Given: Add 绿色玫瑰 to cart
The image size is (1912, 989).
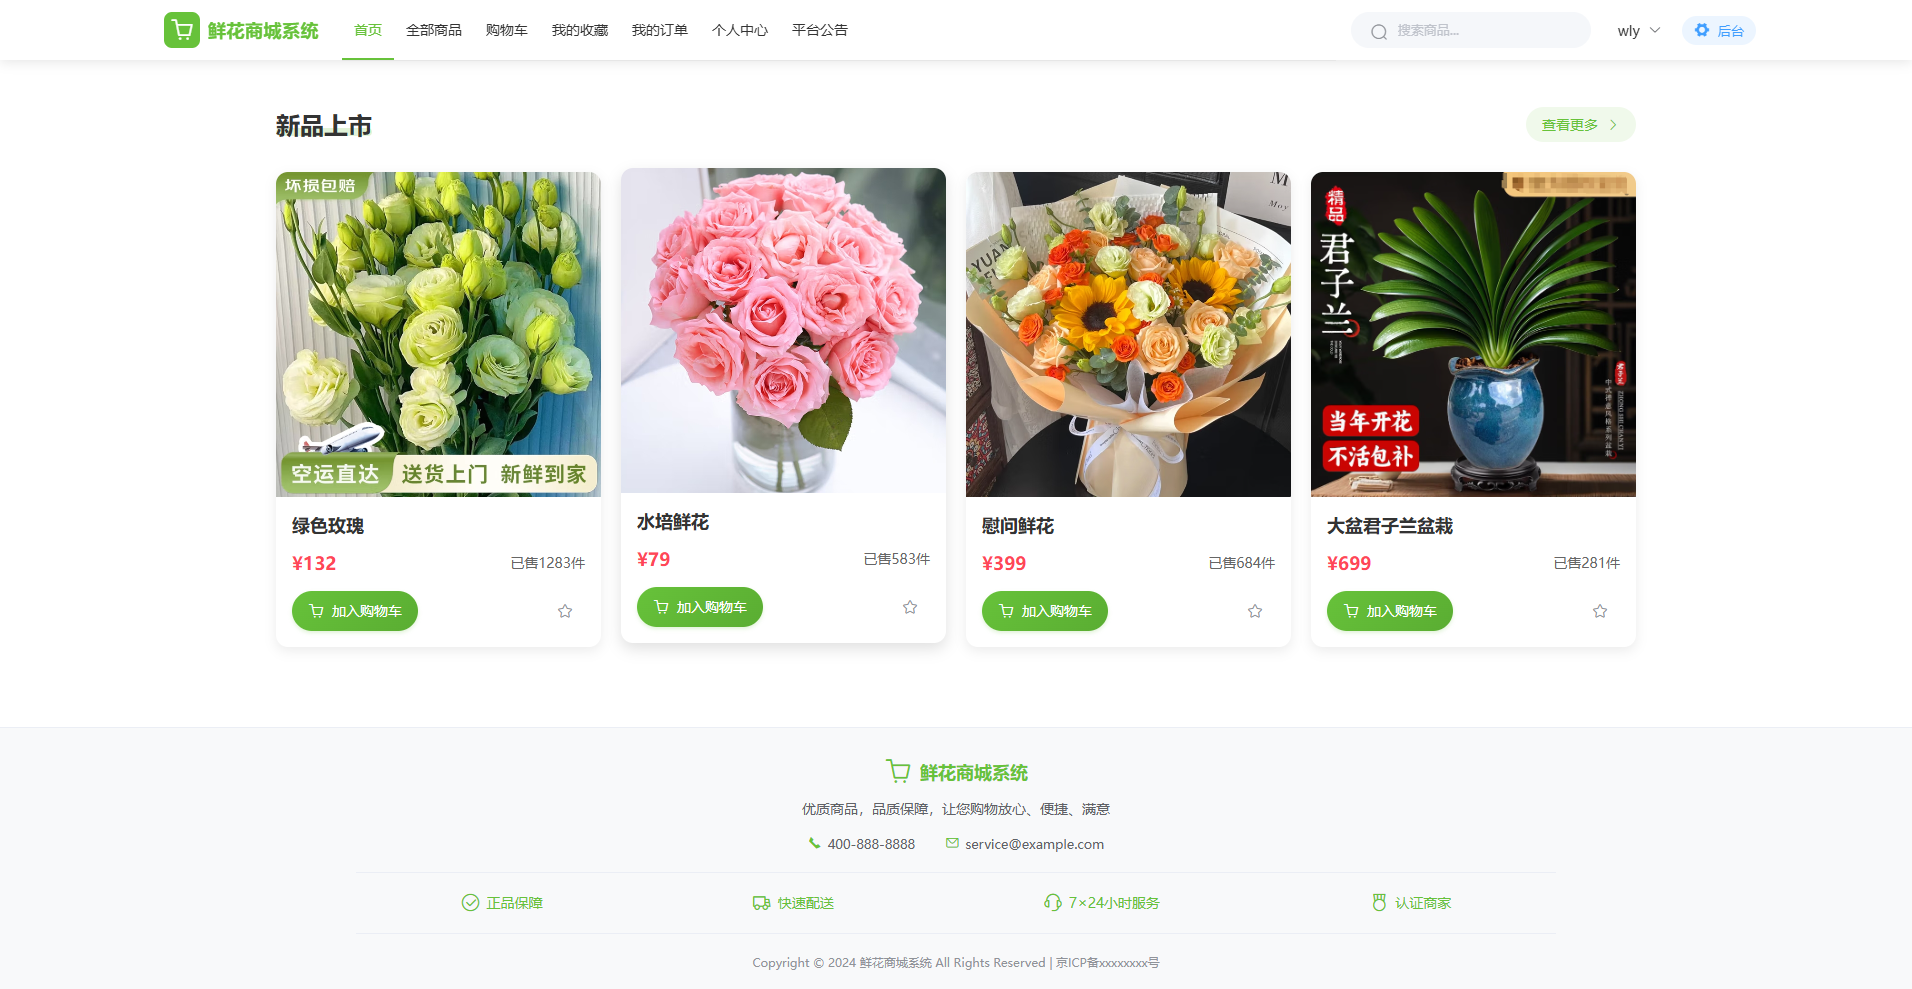Looking at the screenshot, I should 355,611.
